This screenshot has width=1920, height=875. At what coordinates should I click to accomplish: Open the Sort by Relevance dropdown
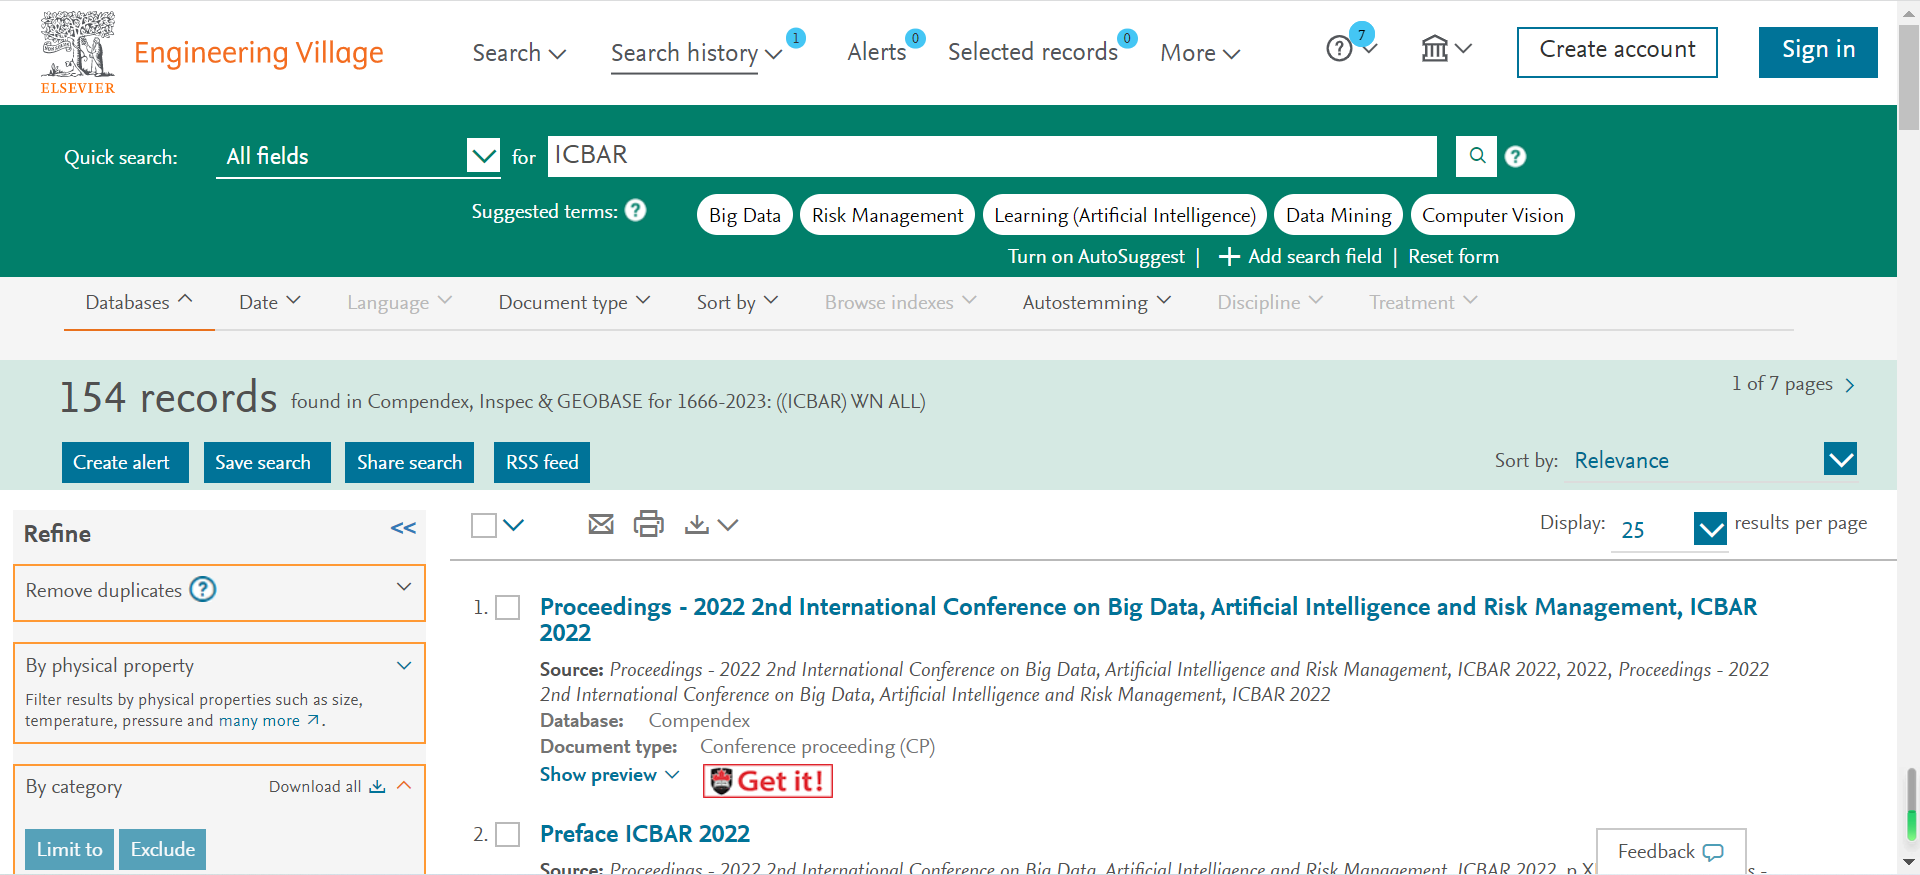(1840, 460)
